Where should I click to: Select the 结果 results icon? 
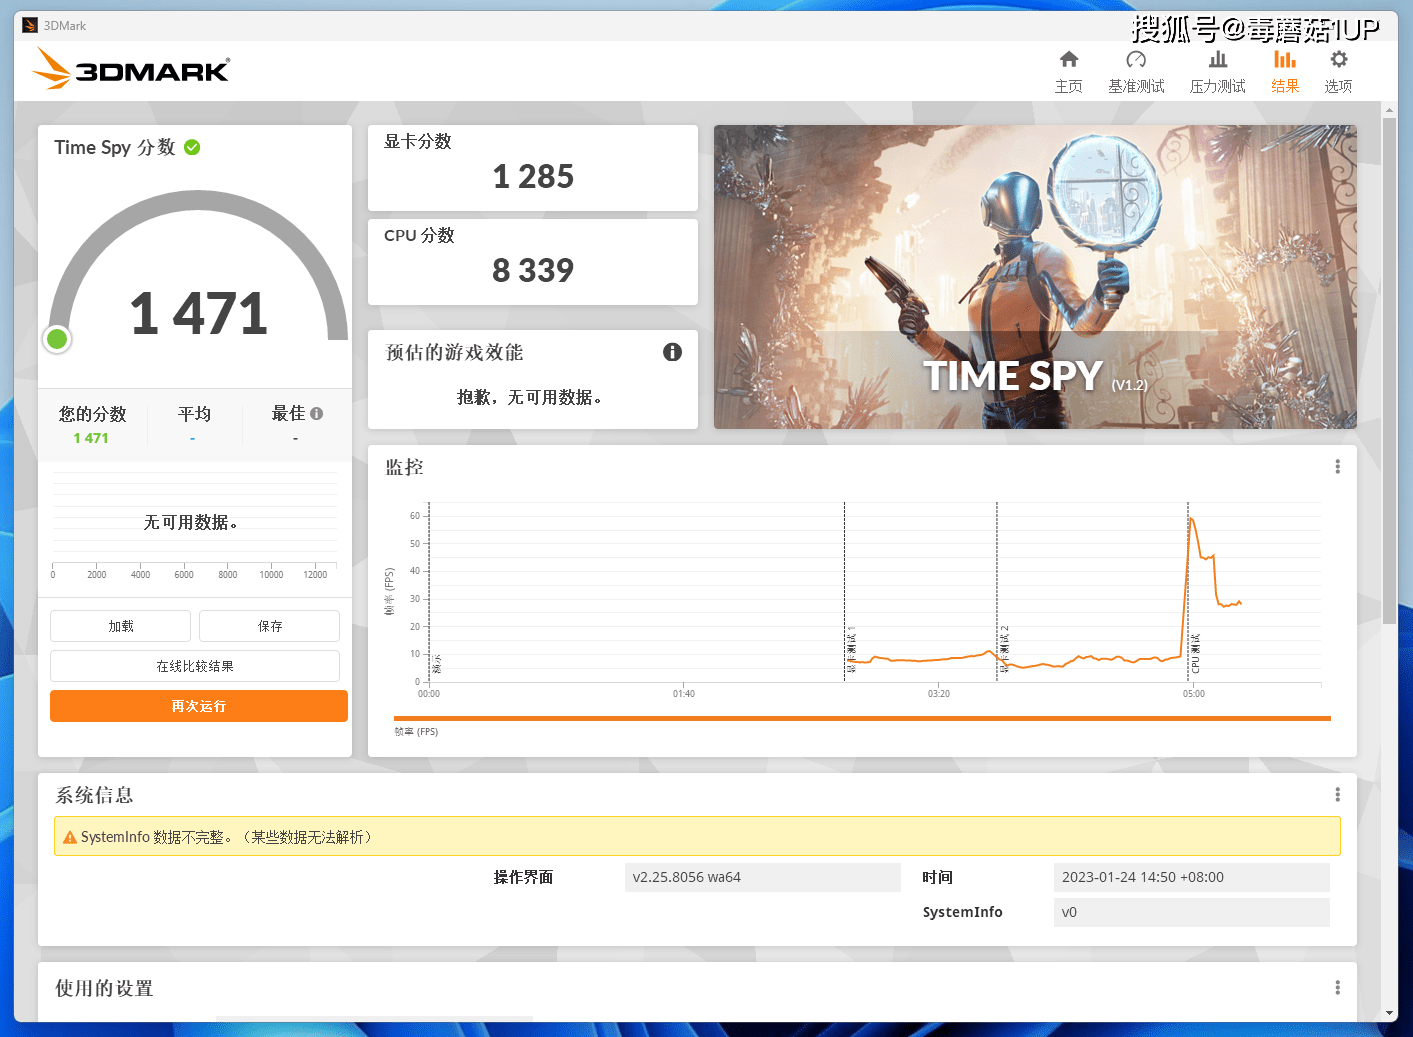(1285, 59)
